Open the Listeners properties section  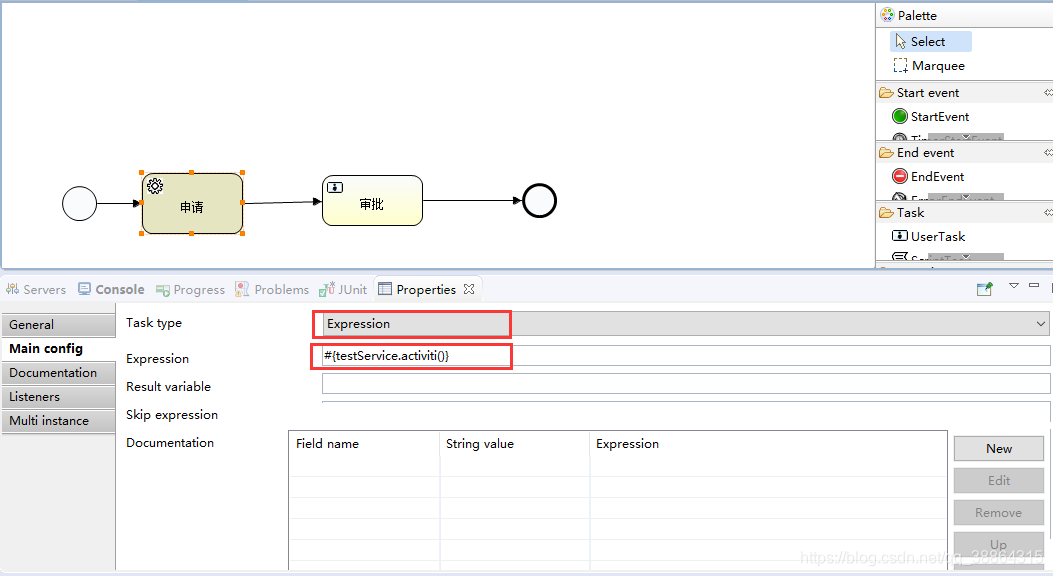(58, 397)
